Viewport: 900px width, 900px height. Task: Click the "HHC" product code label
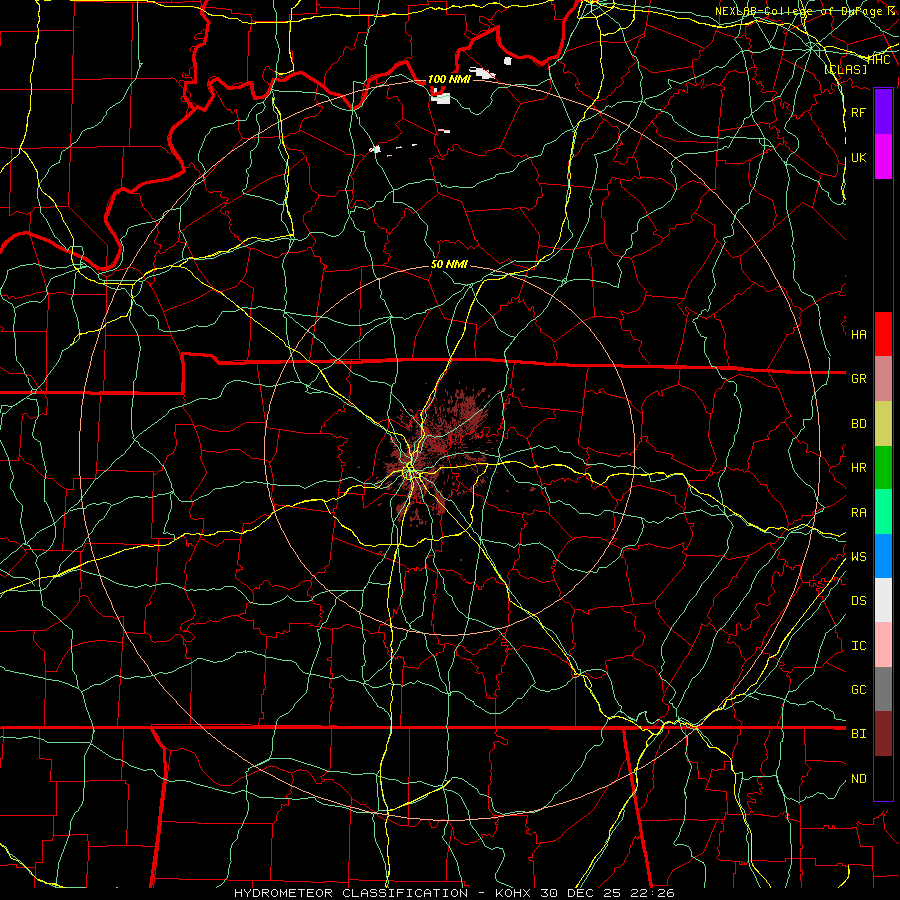tap(879, 60)
